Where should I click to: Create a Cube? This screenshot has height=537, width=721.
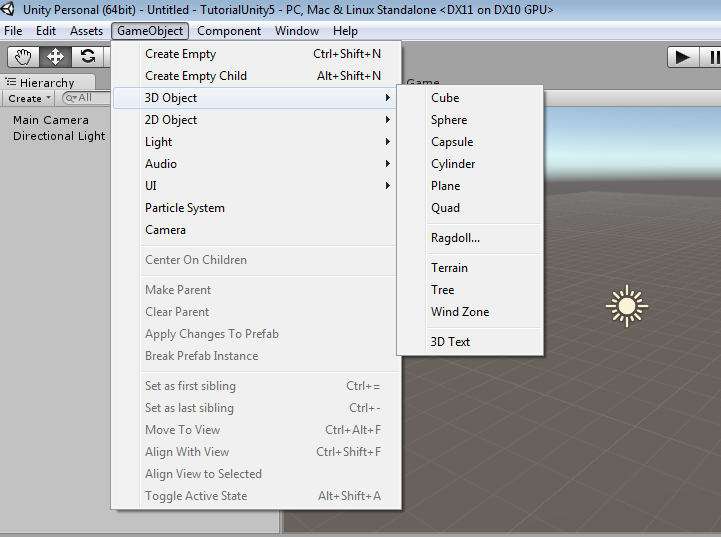pyautogui.click(x=470, y=98)
